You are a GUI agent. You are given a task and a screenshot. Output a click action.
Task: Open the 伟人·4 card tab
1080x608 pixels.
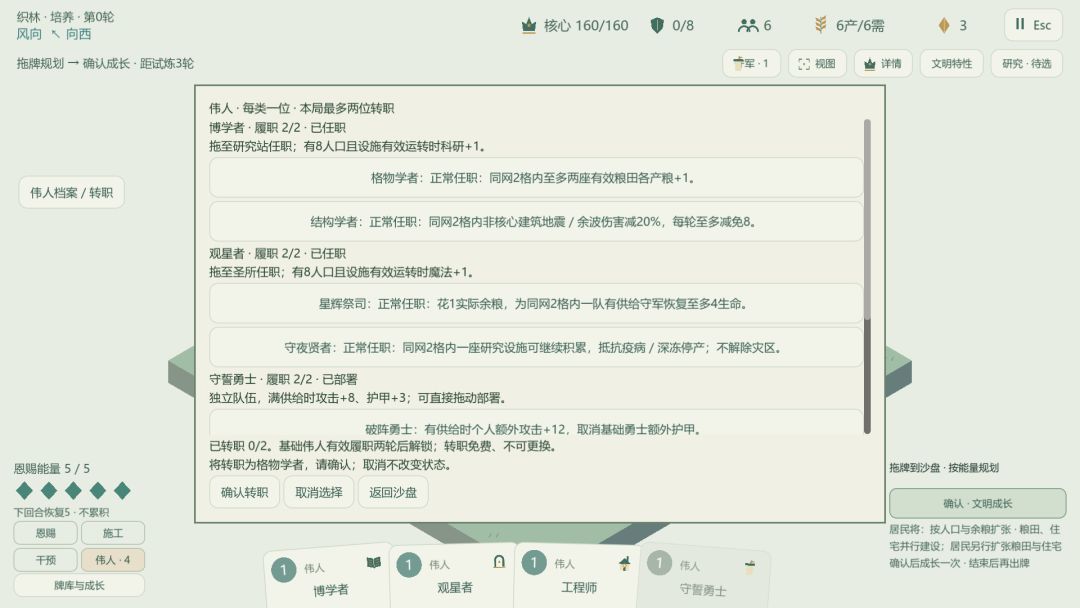click(x=113, y=560)
